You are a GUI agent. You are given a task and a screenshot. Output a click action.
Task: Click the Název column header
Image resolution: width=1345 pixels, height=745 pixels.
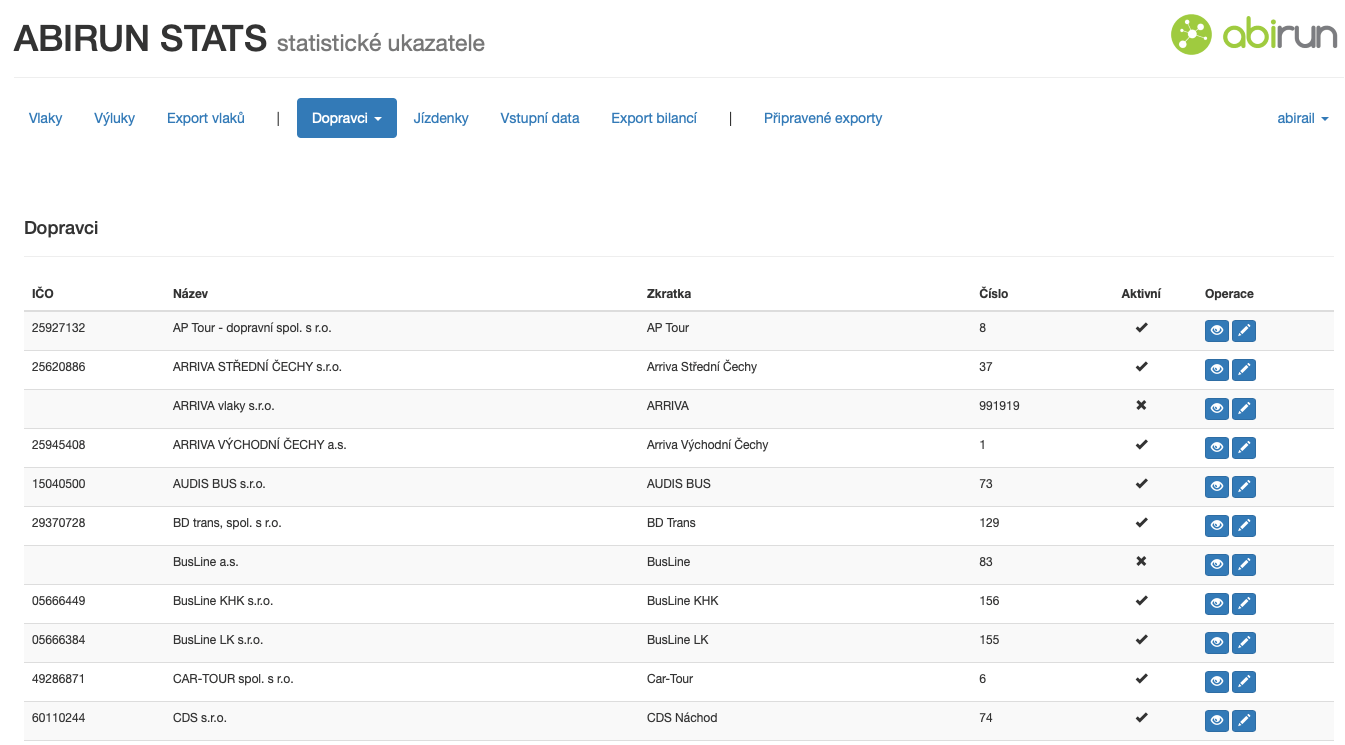click(x=190, y=294)
